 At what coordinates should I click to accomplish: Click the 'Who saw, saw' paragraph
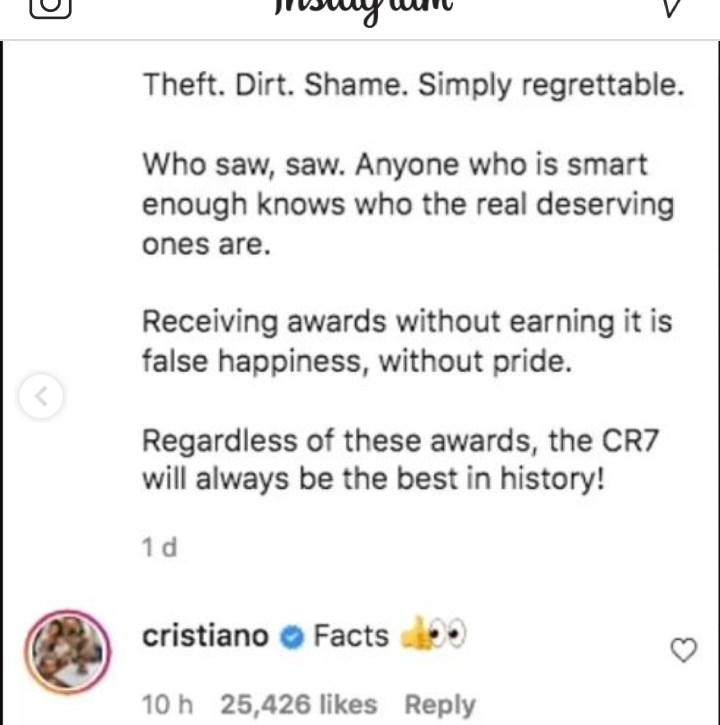click(408, 204)
